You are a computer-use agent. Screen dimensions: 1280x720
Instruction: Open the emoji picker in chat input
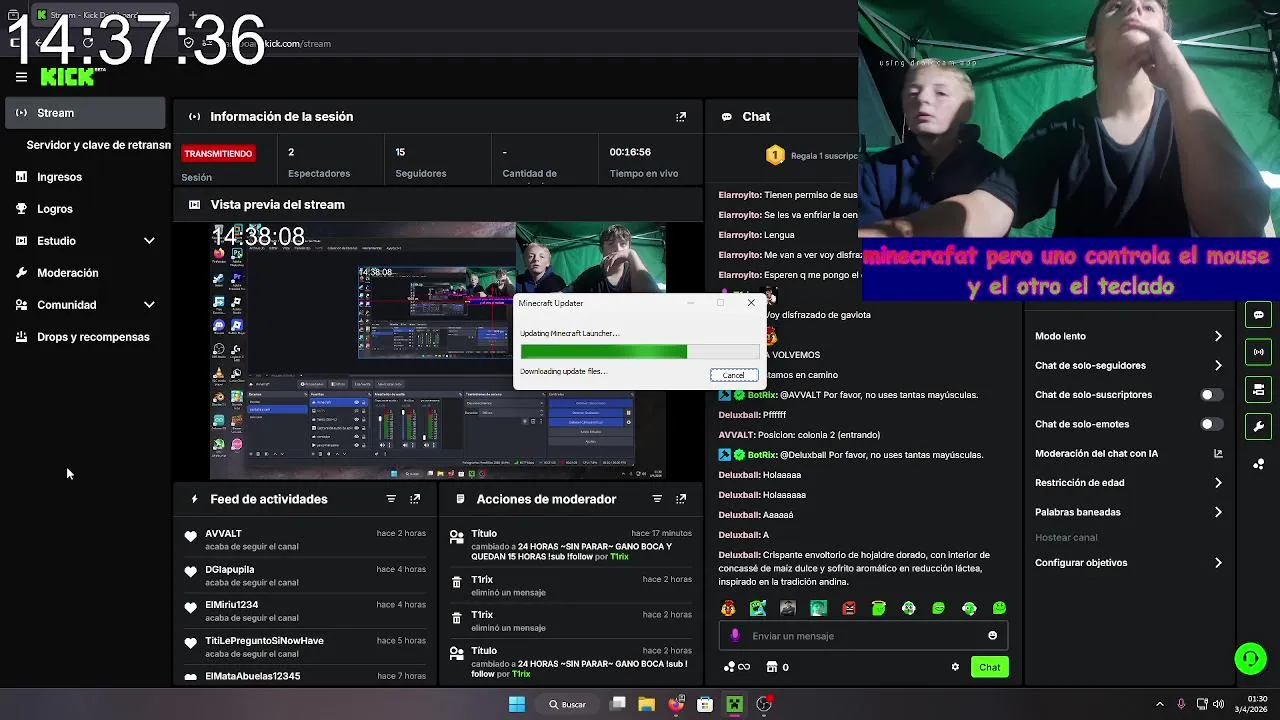992,636
